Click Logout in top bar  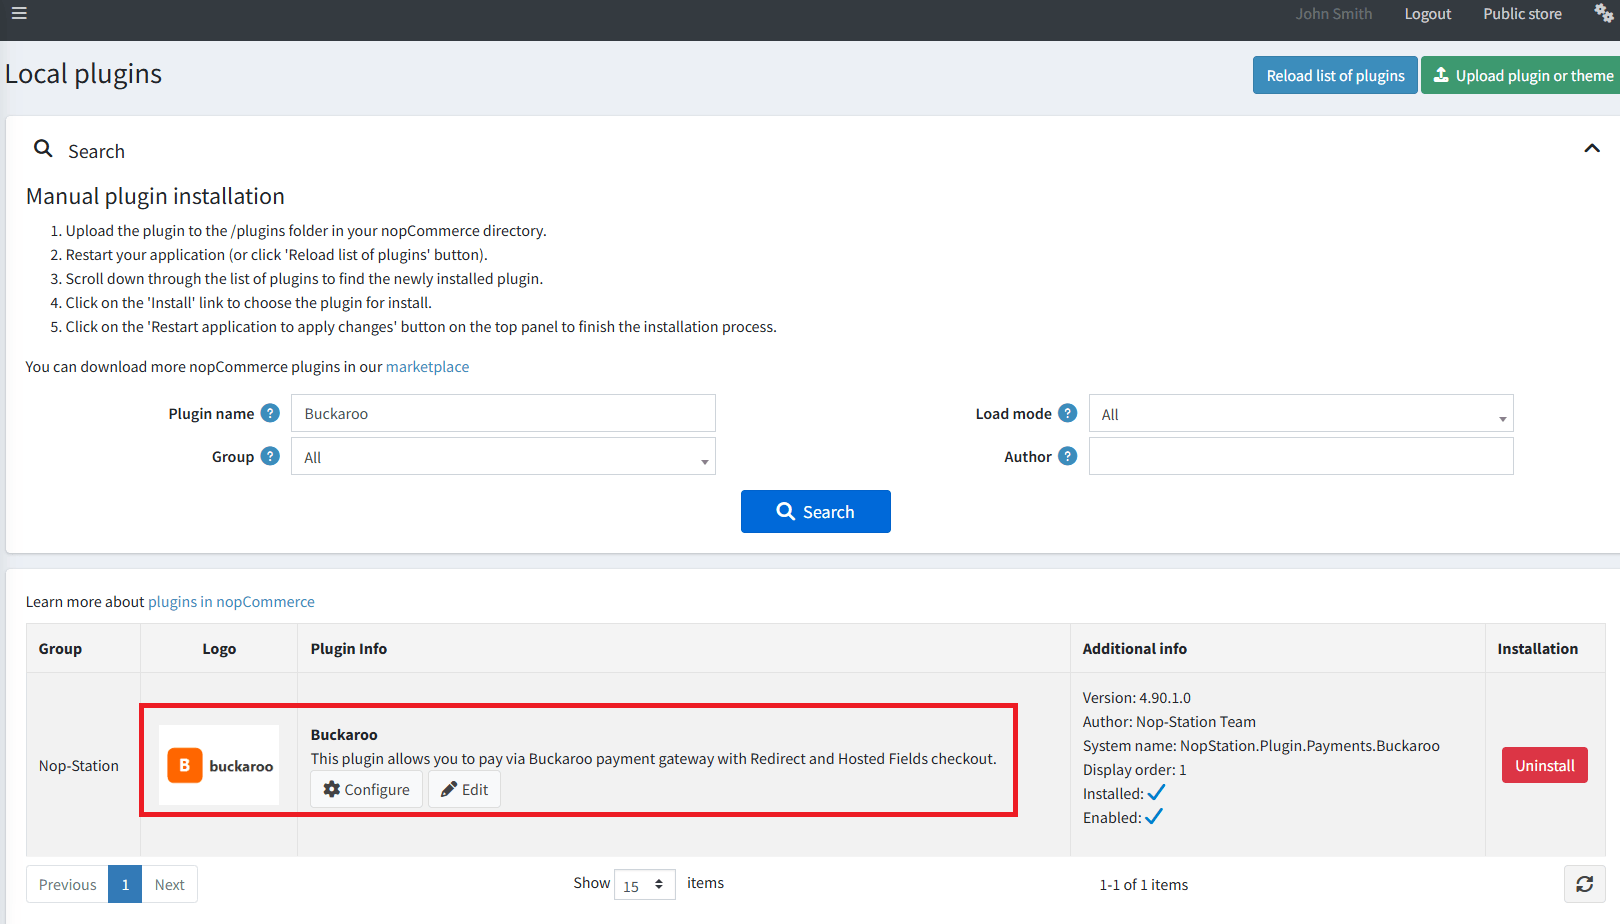1428,14
